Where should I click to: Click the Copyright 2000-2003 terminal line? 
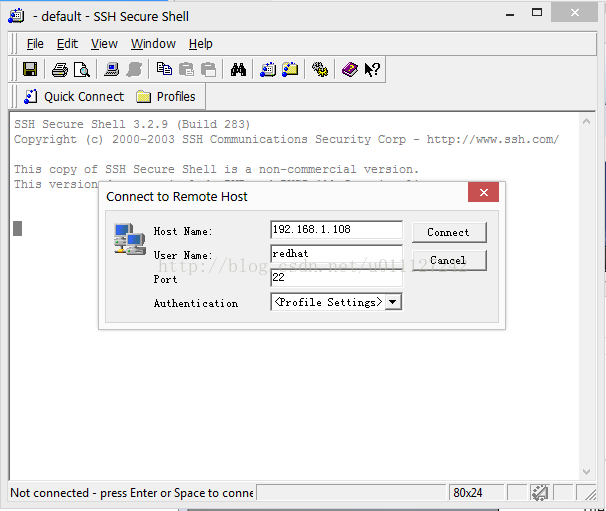click(286, 139)
